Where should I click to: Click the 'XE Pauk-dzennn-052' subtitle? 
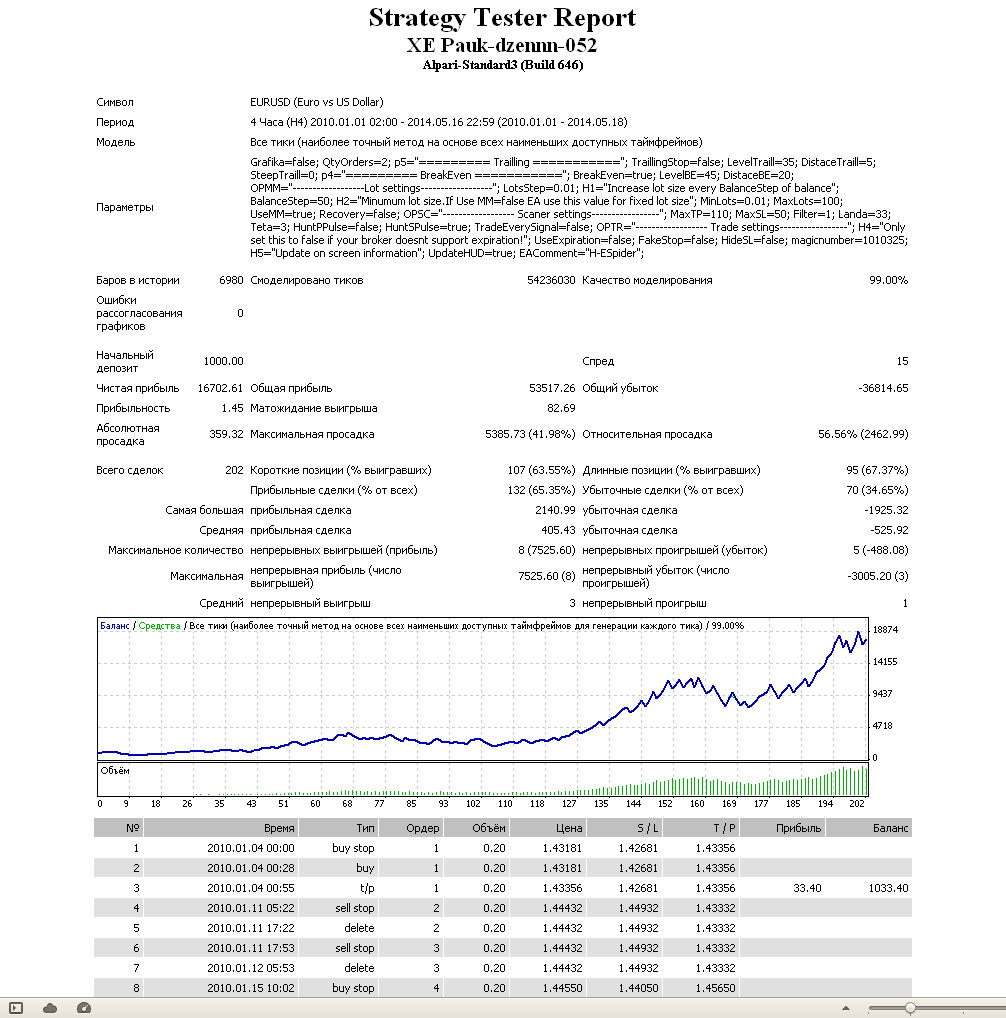pos(502,45)
